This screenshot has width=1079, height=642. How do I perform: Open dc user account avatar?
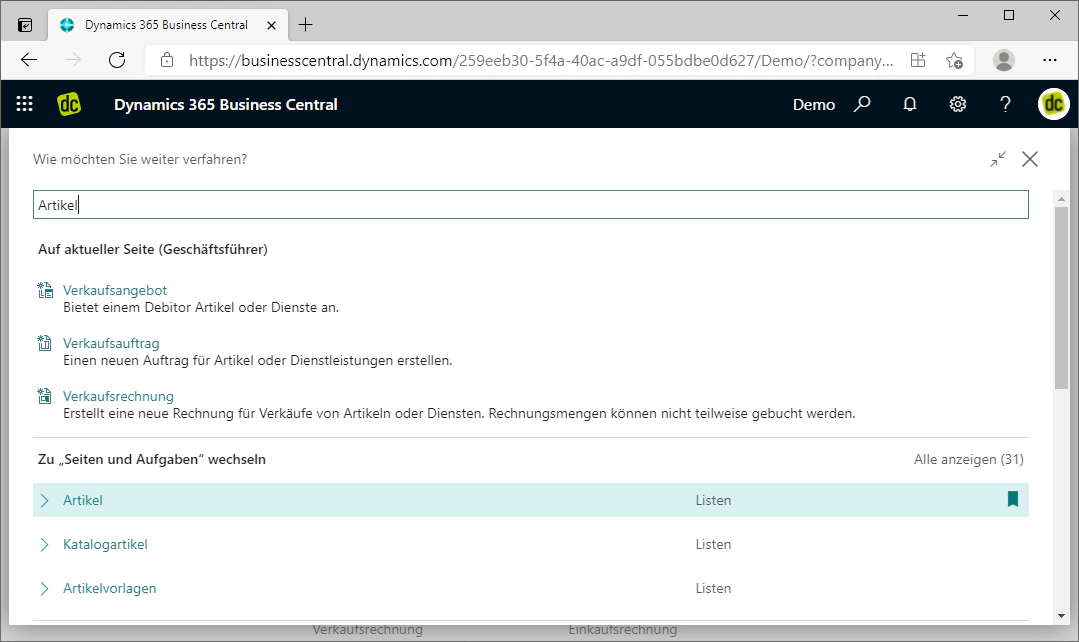pyautogui.click(x=1054, y=104)
